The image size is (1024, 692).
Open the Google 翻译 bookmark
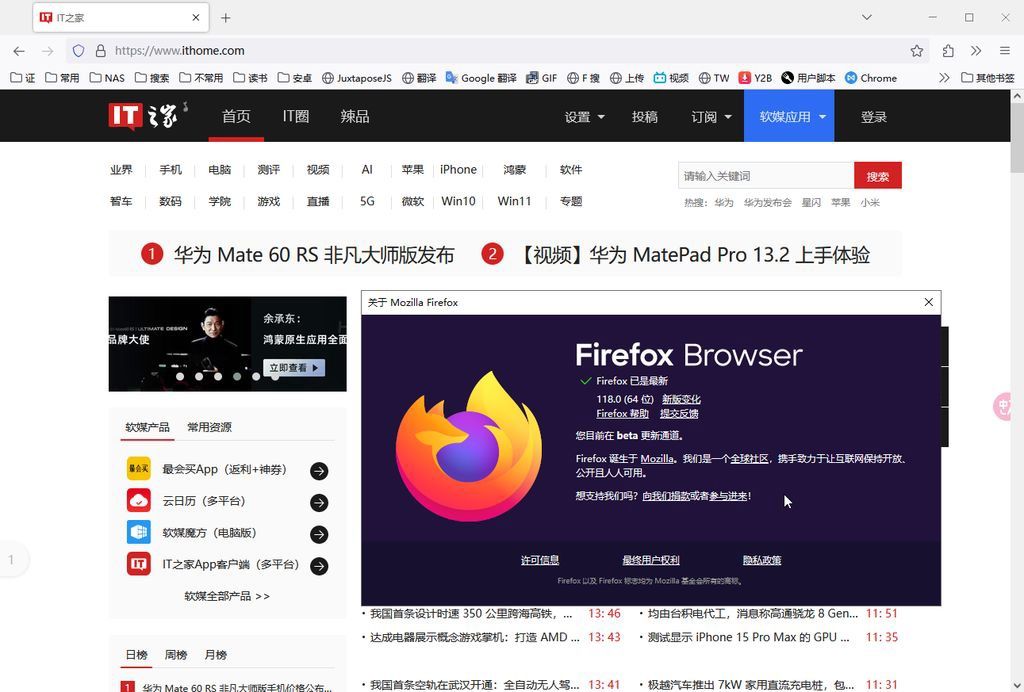click(481, 78)
